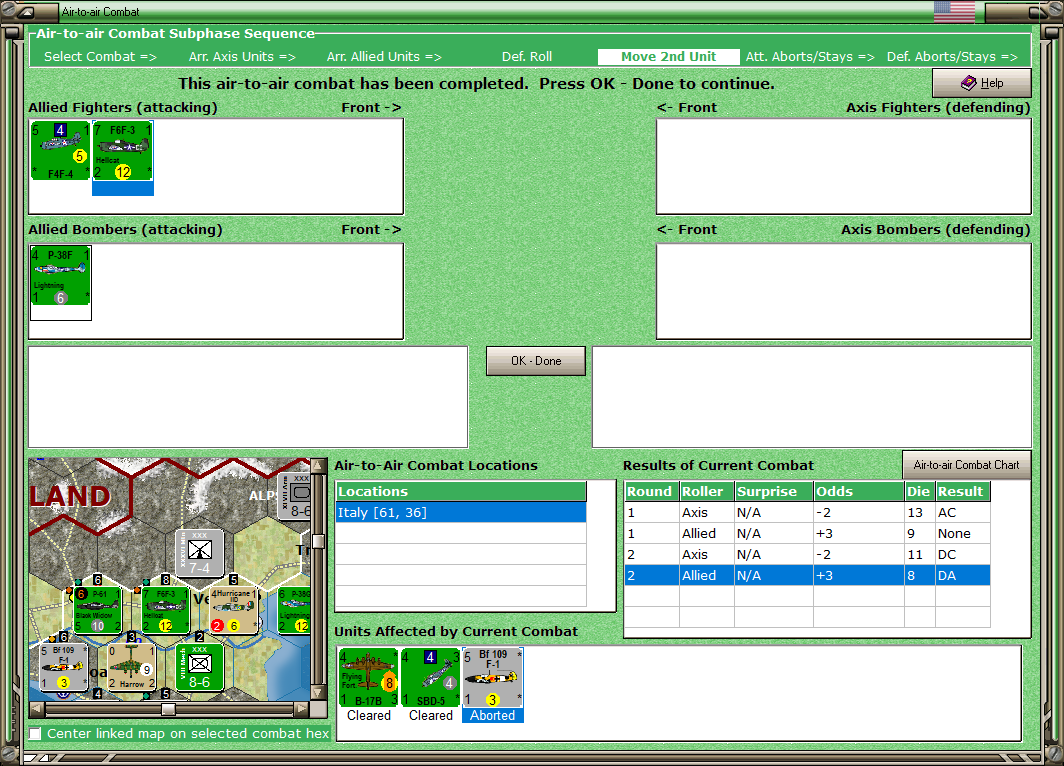Click OK - Done to continue

tap(536, 361)
